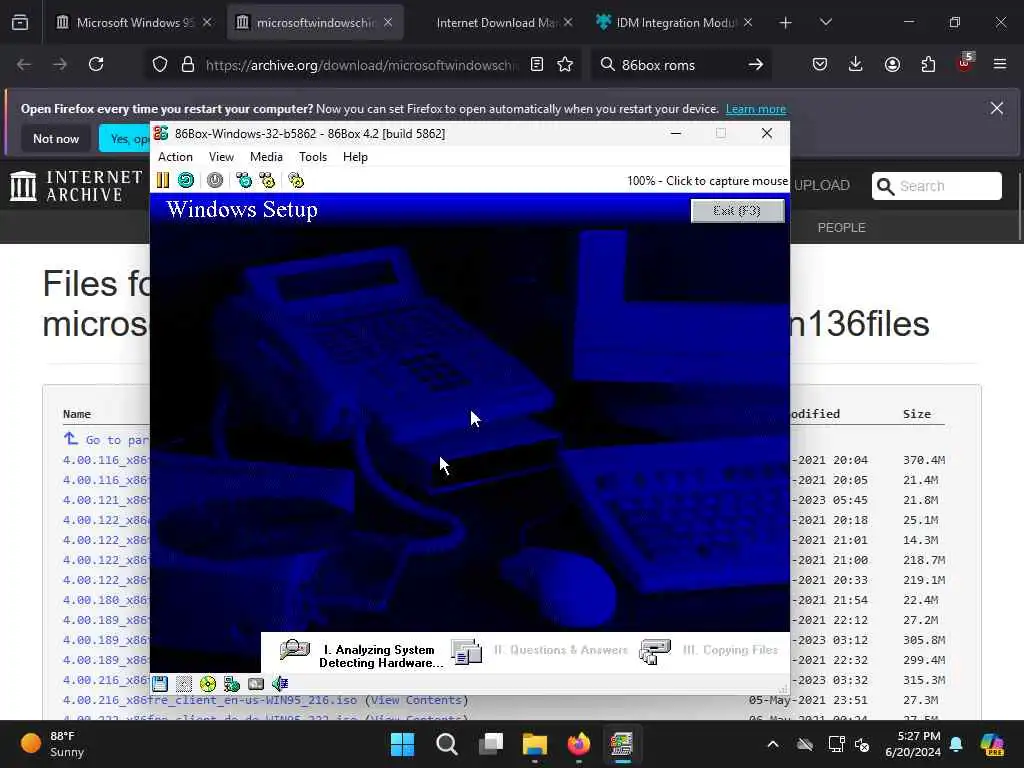Screen dimensions: 1024x768
Task: Click the Internet Archive Search box
Action: (936, 186)
